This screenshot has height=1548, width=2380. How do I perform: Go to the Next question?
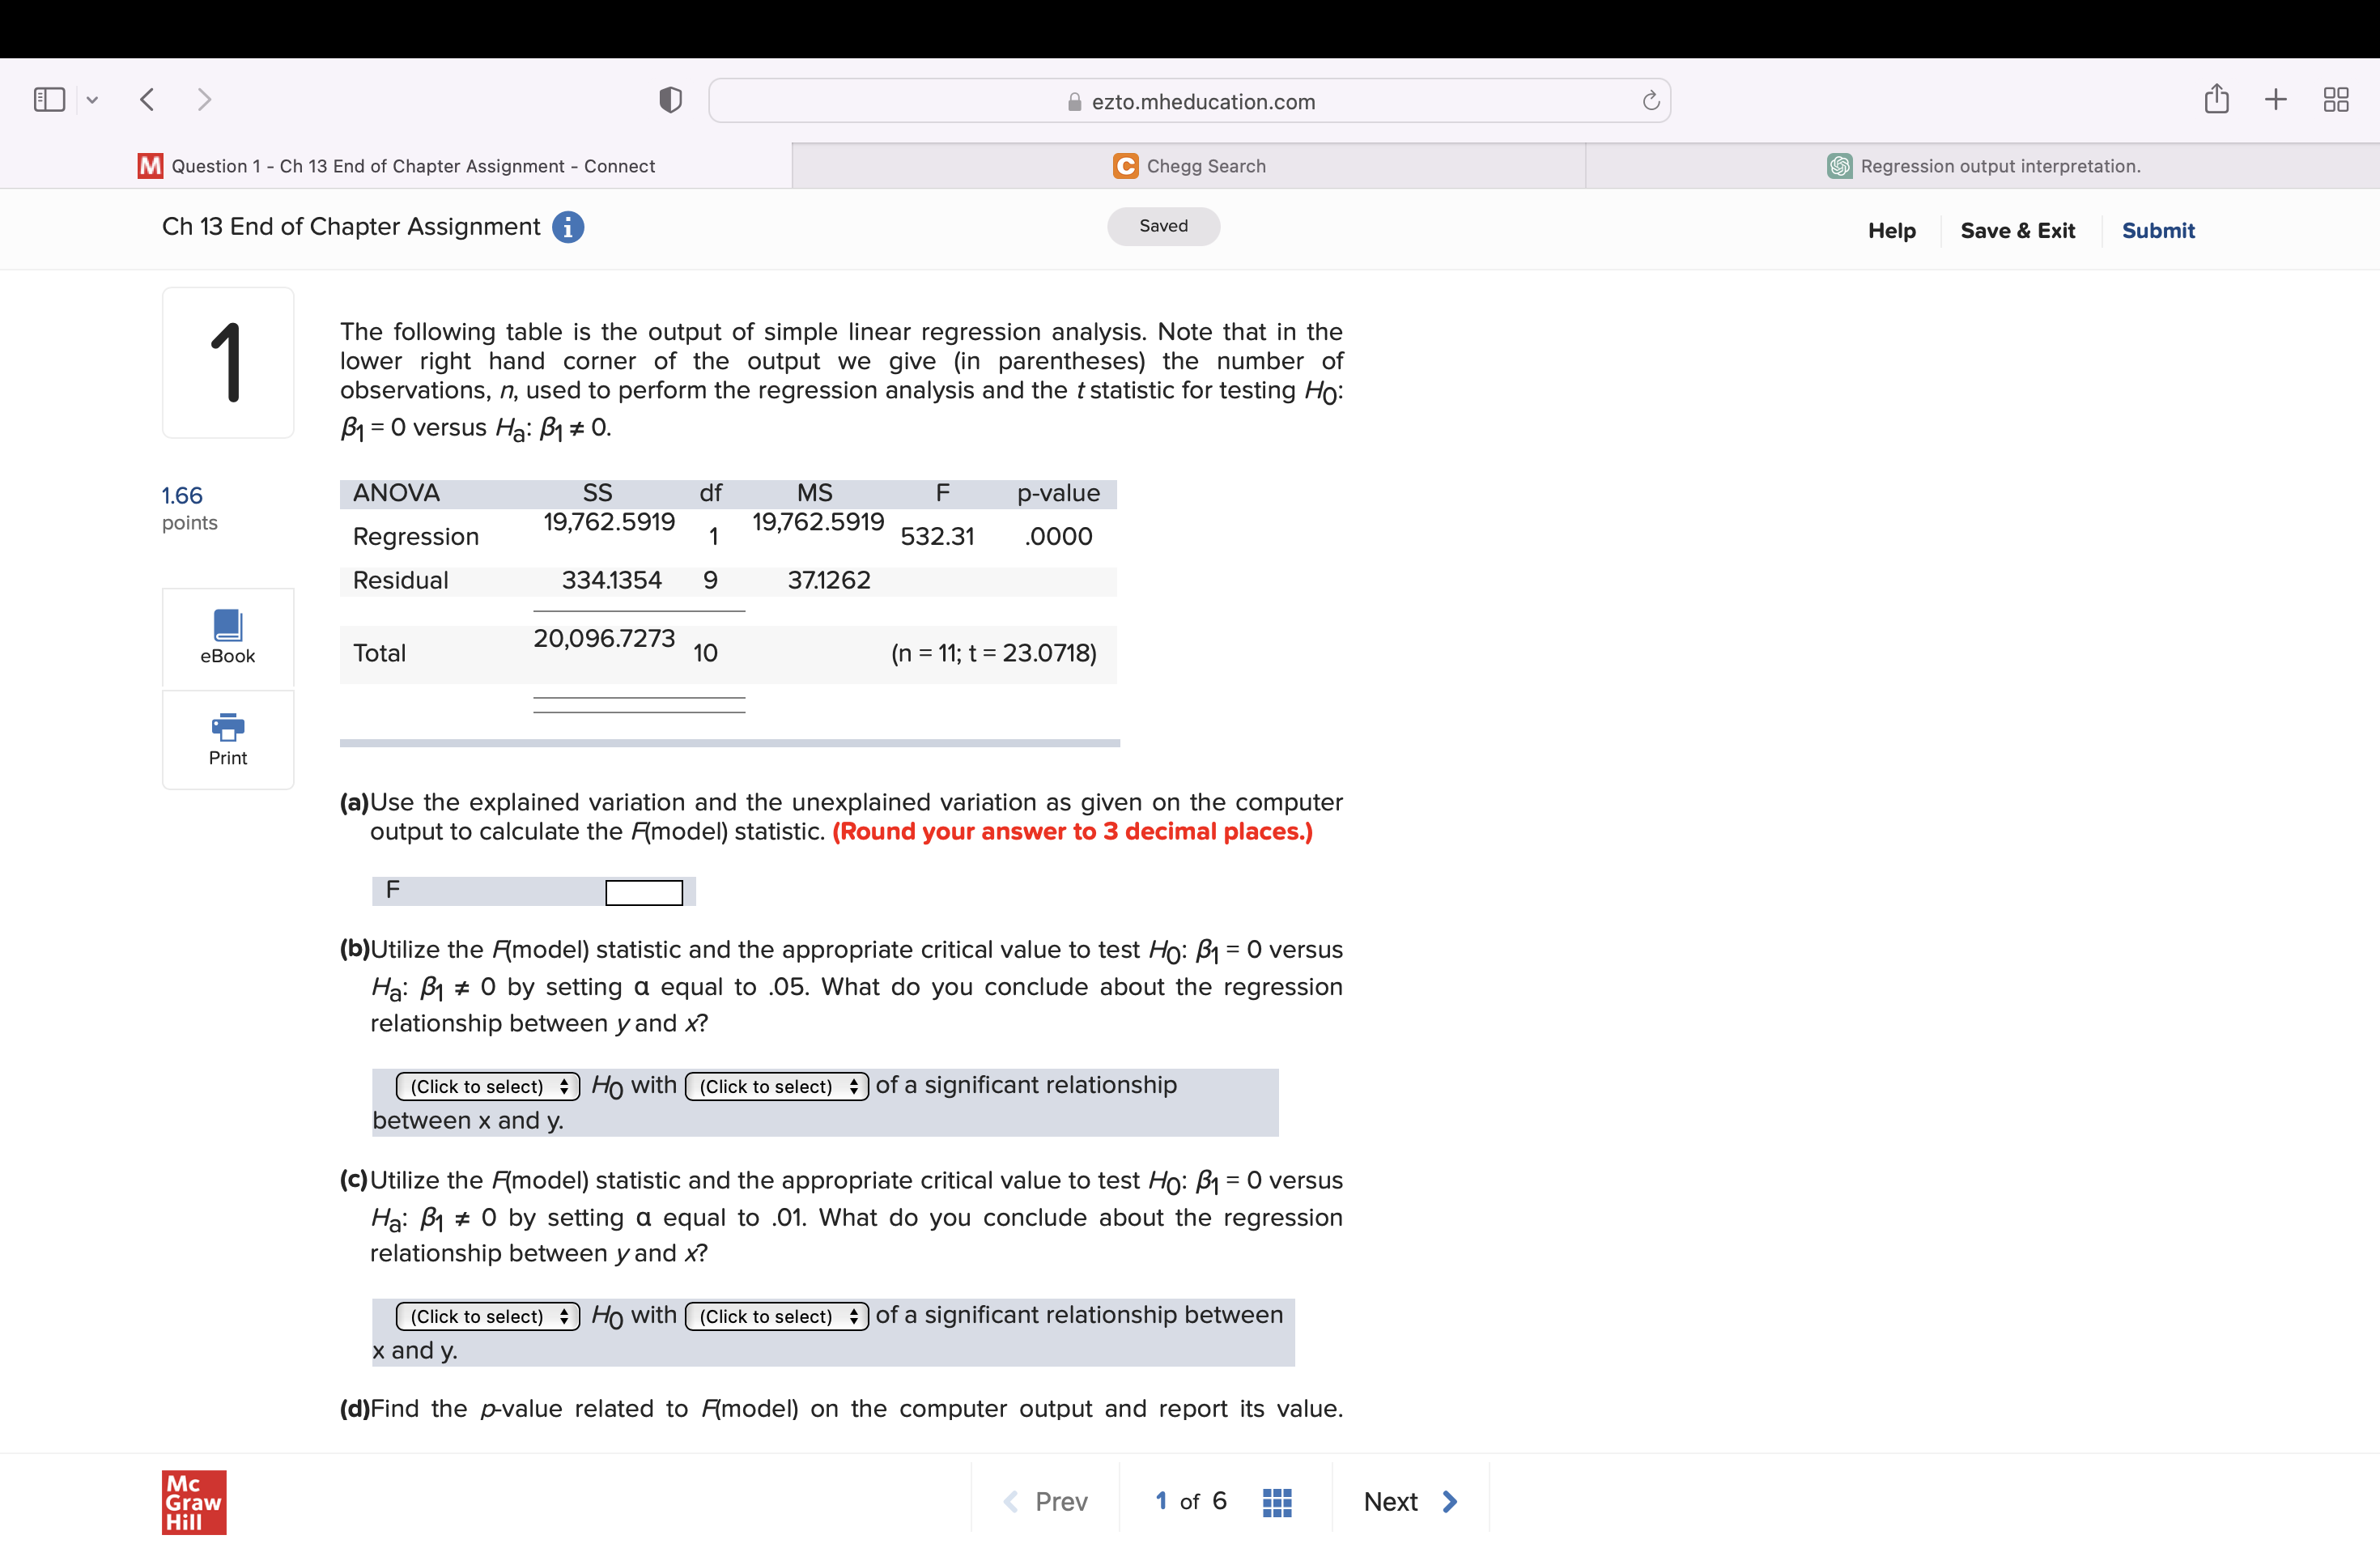1410,1502
